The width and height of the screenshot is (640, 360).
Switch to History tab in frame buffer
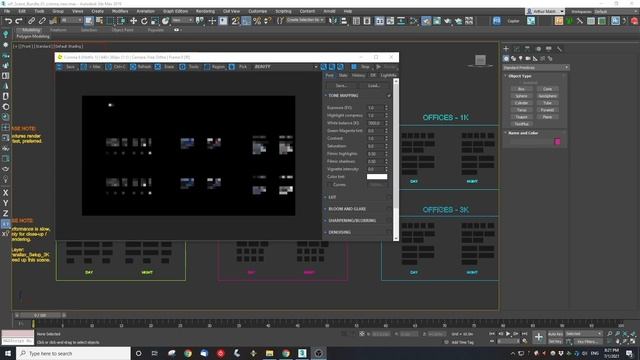tap(358, 76)
